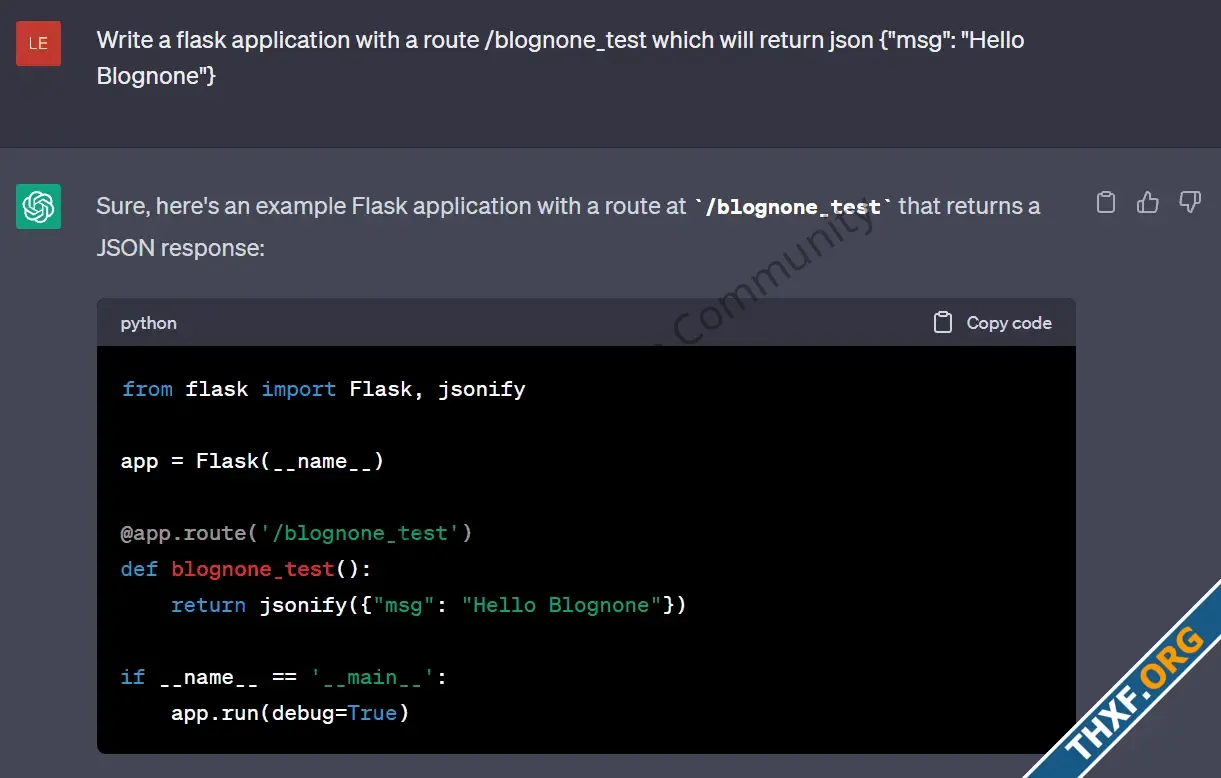Click the line if __name__ == '__main__':
This screenshot has width=1221, height=778.
tap(284, 677)
